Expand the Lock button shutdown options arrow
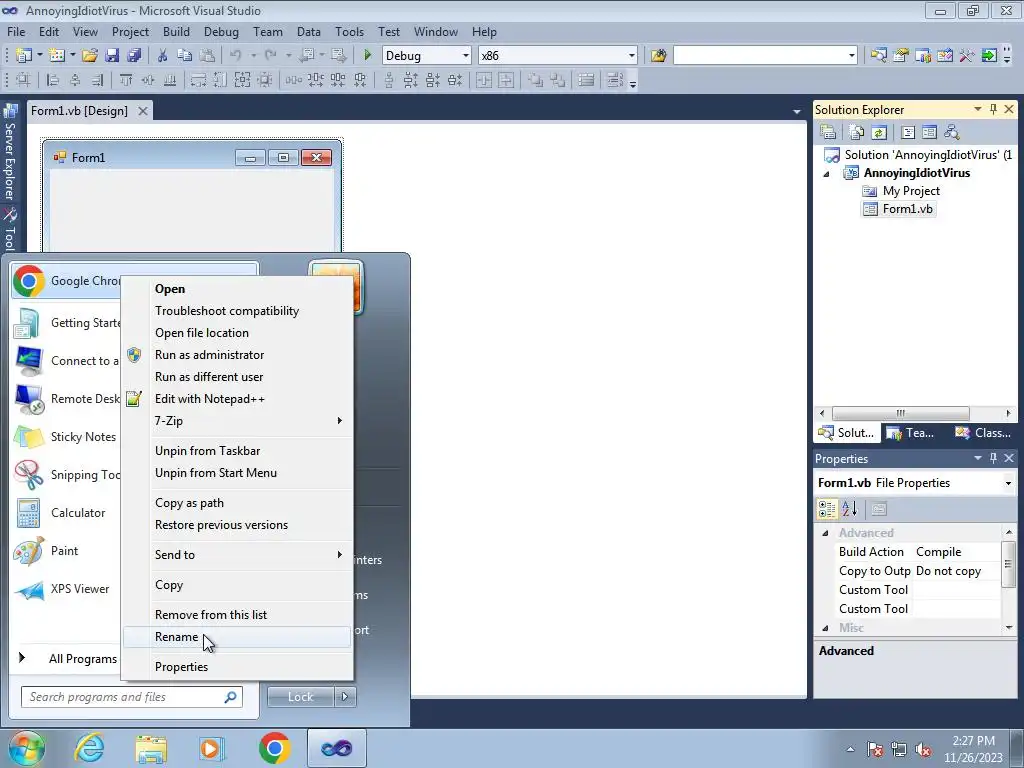The image size is (1024, 768). (345, 697)
